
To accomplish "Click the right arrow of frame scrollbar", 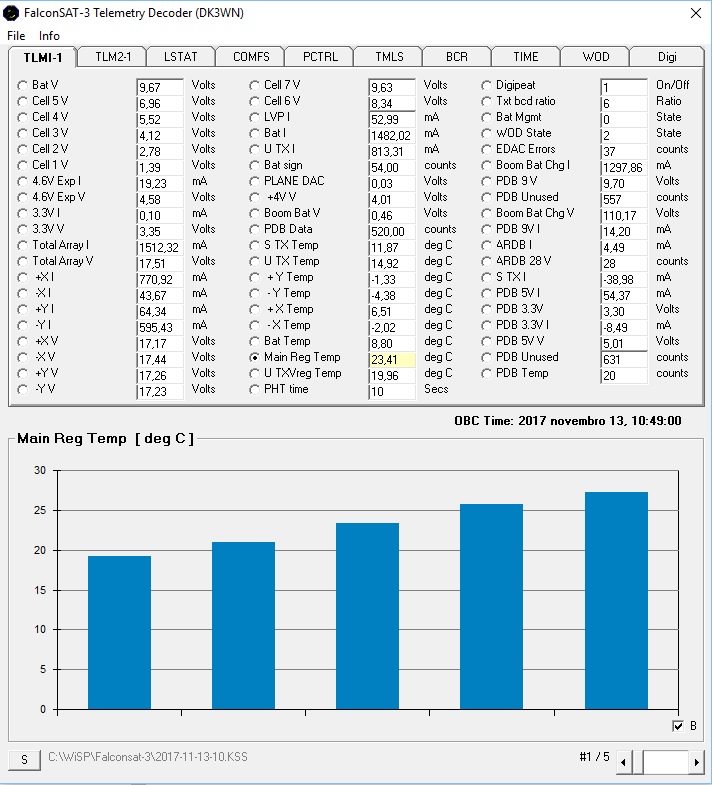I will pyautogui.click(x=696, y=762).
